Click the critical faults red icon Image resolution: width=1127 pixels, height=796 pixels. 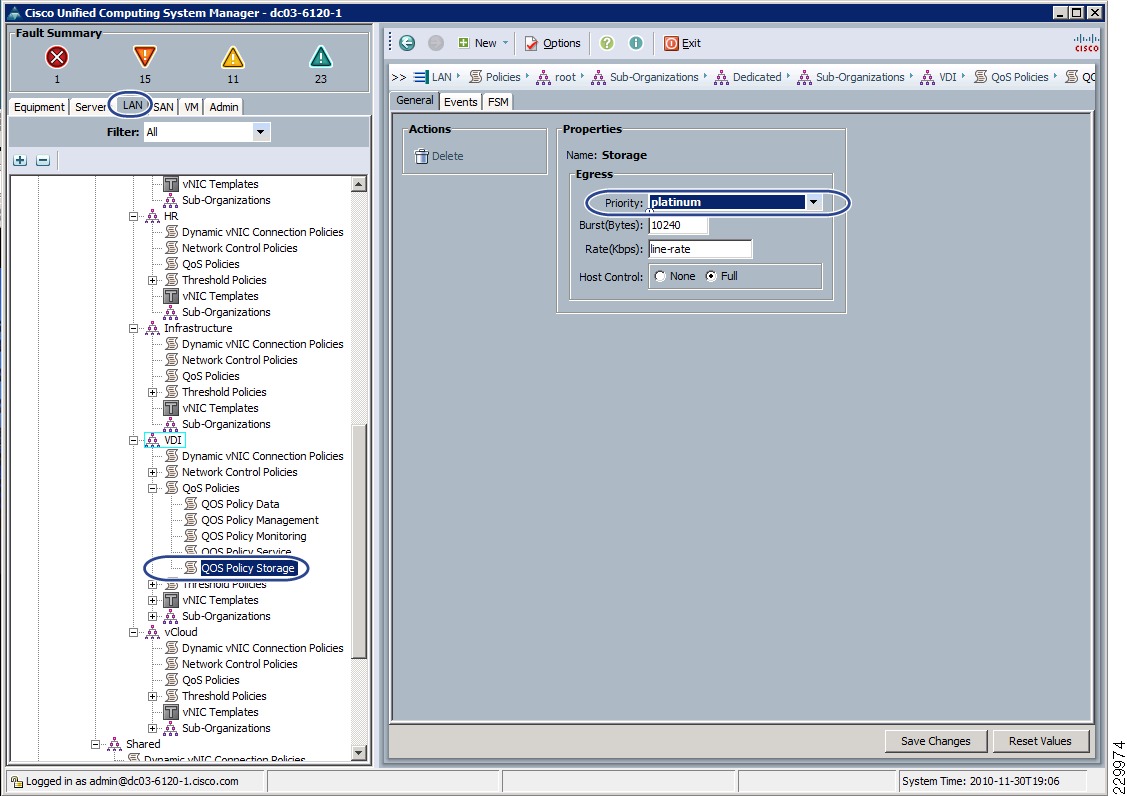57,56
